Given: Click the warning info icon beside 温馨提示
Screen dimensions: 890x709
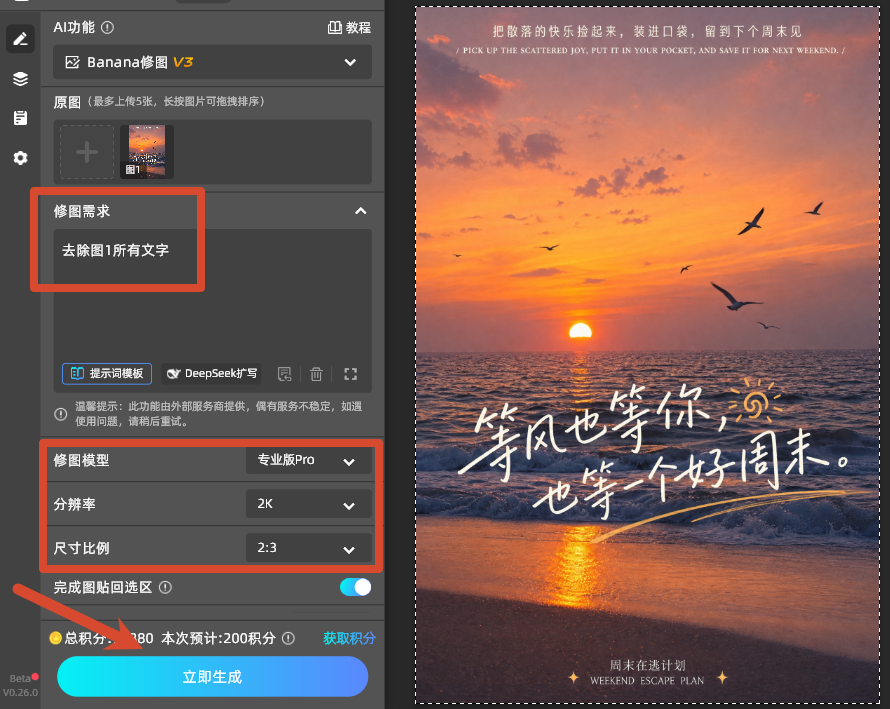Looking at the screenshot, I should pos(61,414).
